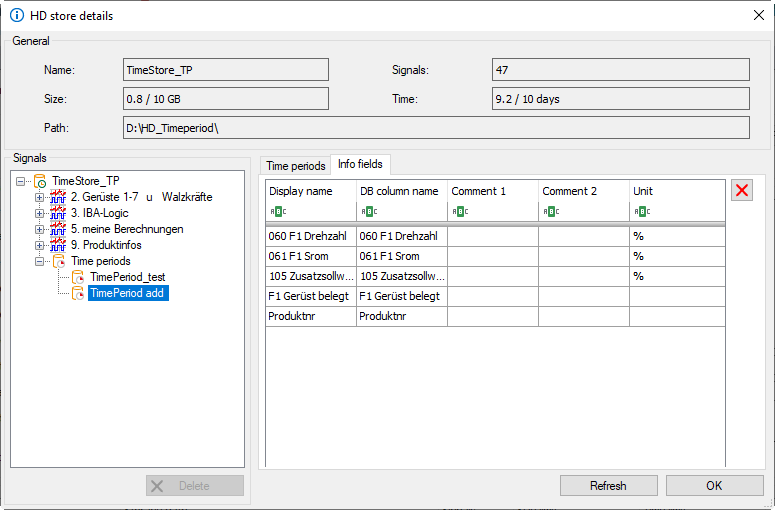Select the Info fields tab

point(360,164)
